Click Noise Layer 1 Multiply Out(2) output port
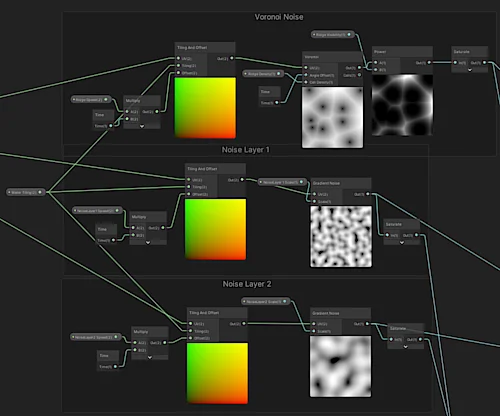 (x=163, y=228)
